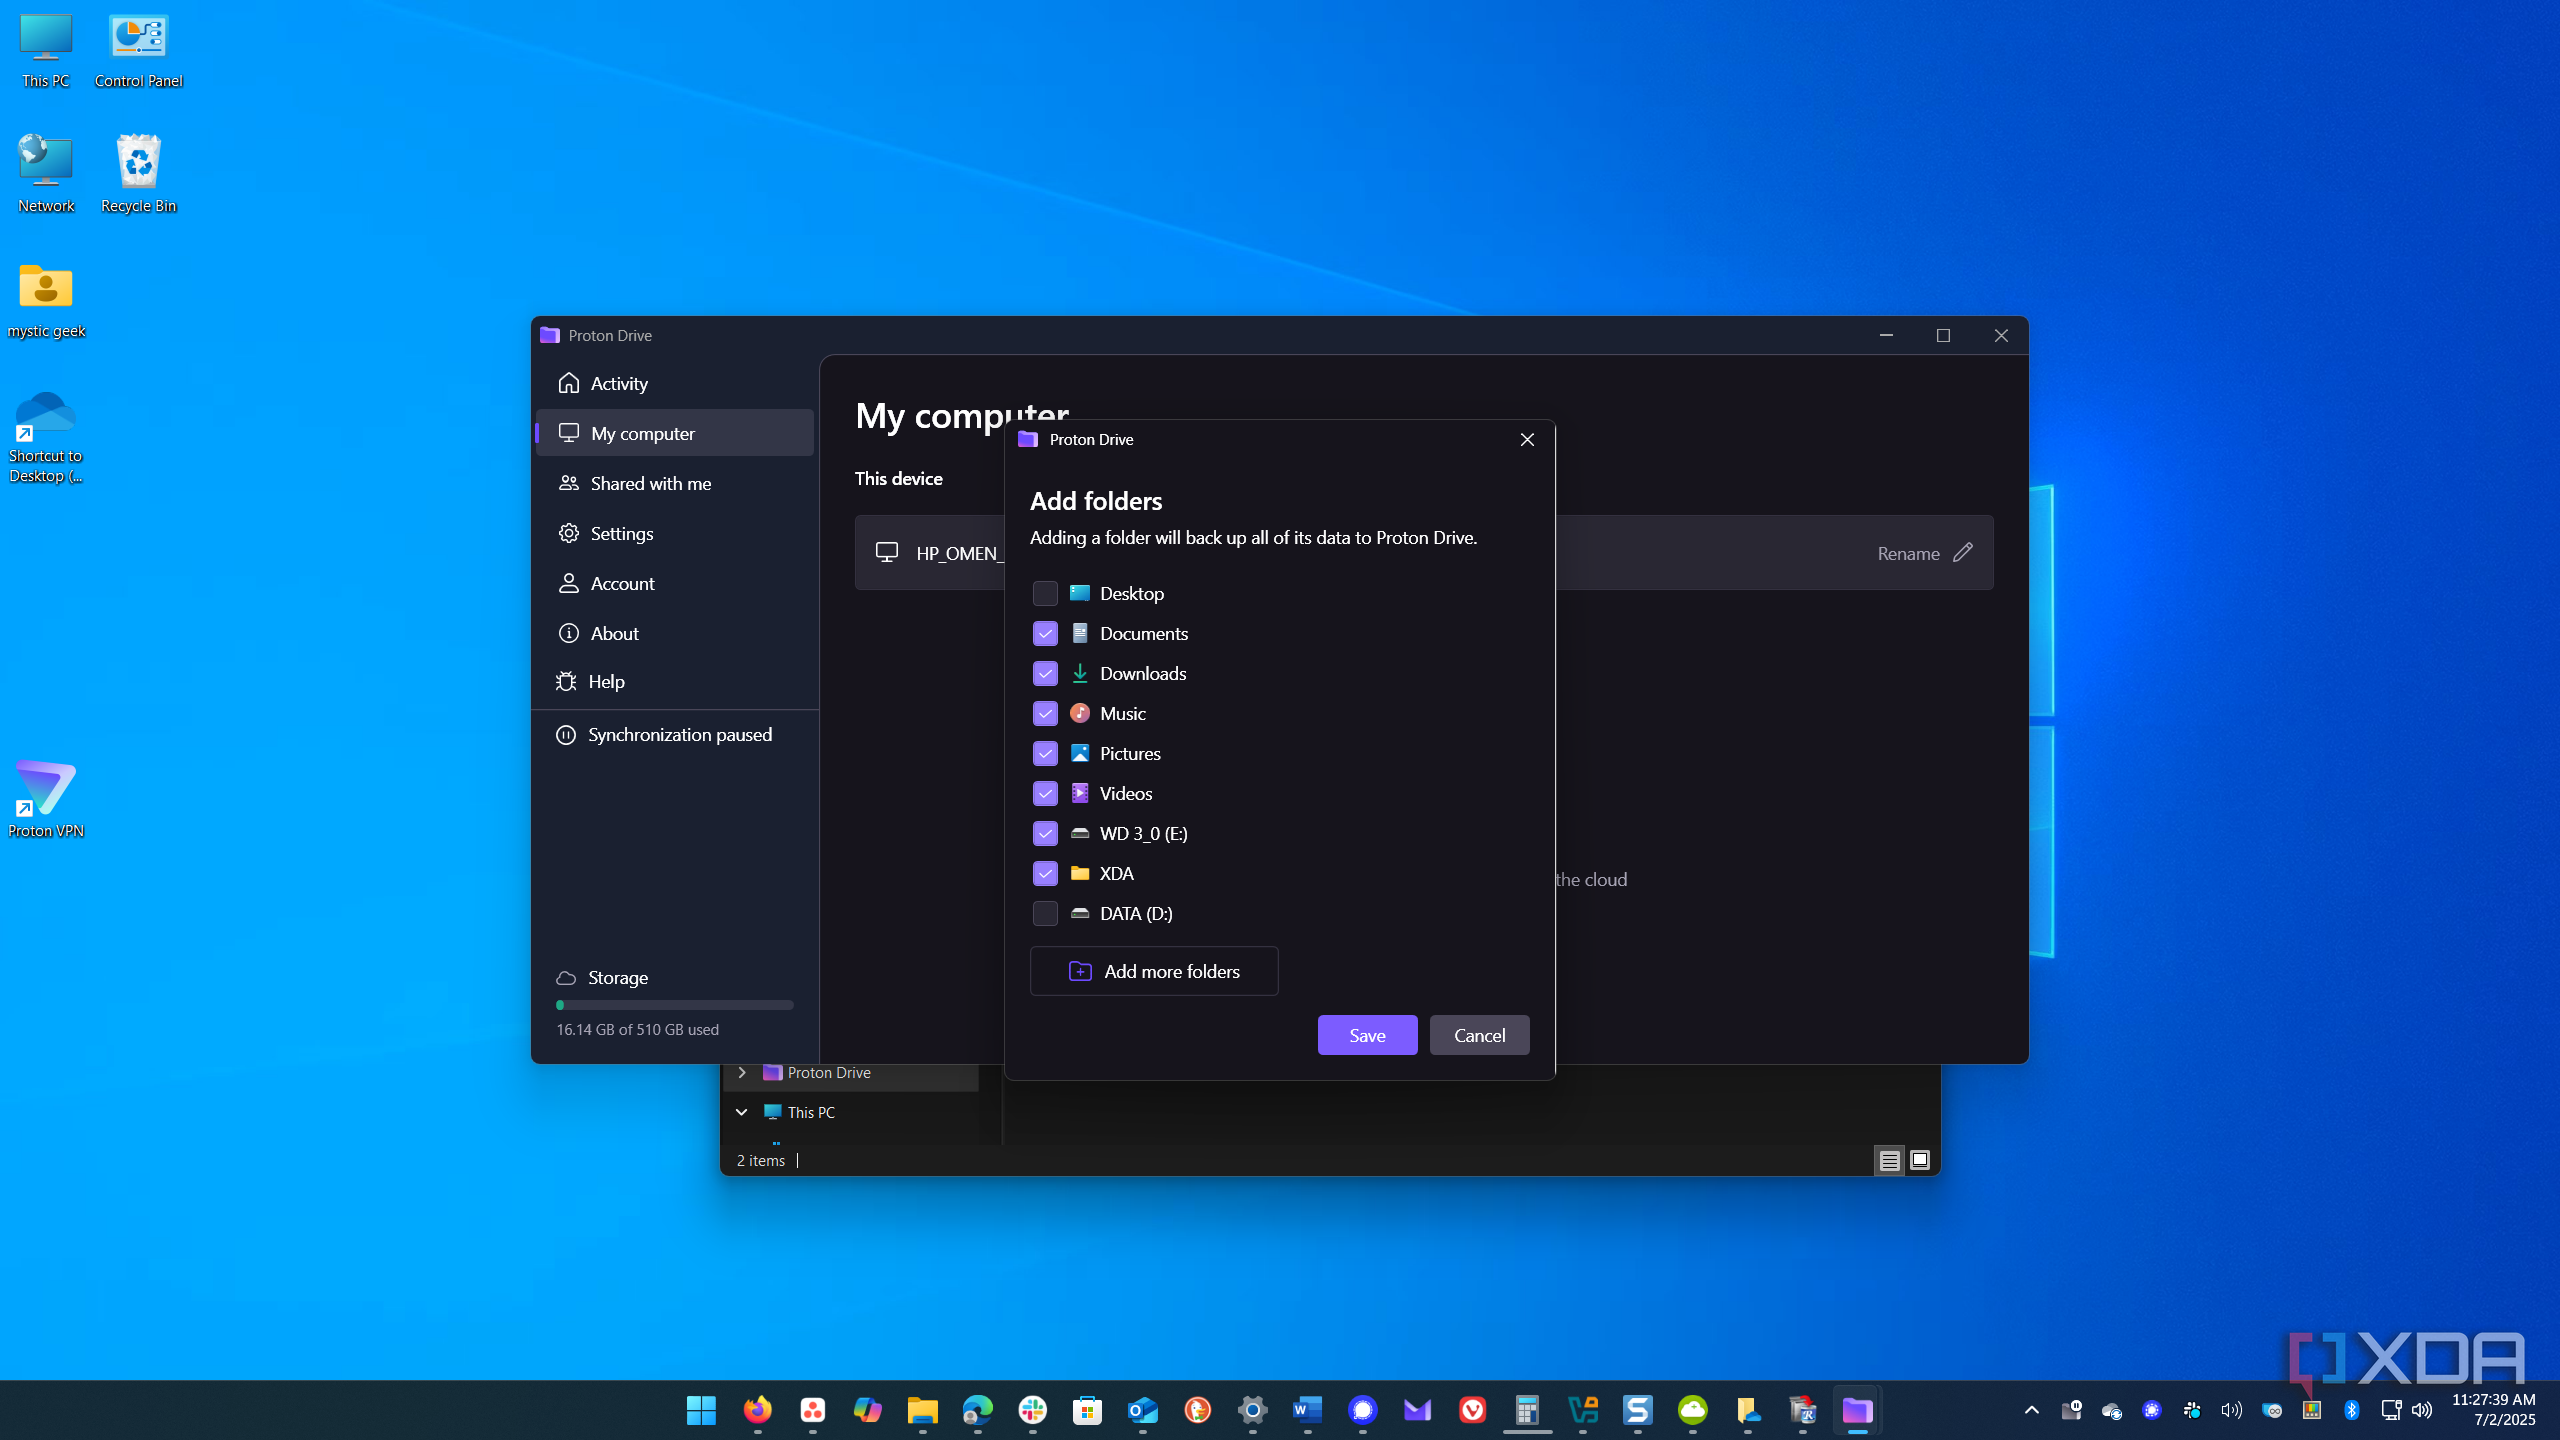Click the storage usage progress bar
This screenshot has width=2560, height=1440.
click(x=675, y=1005)
